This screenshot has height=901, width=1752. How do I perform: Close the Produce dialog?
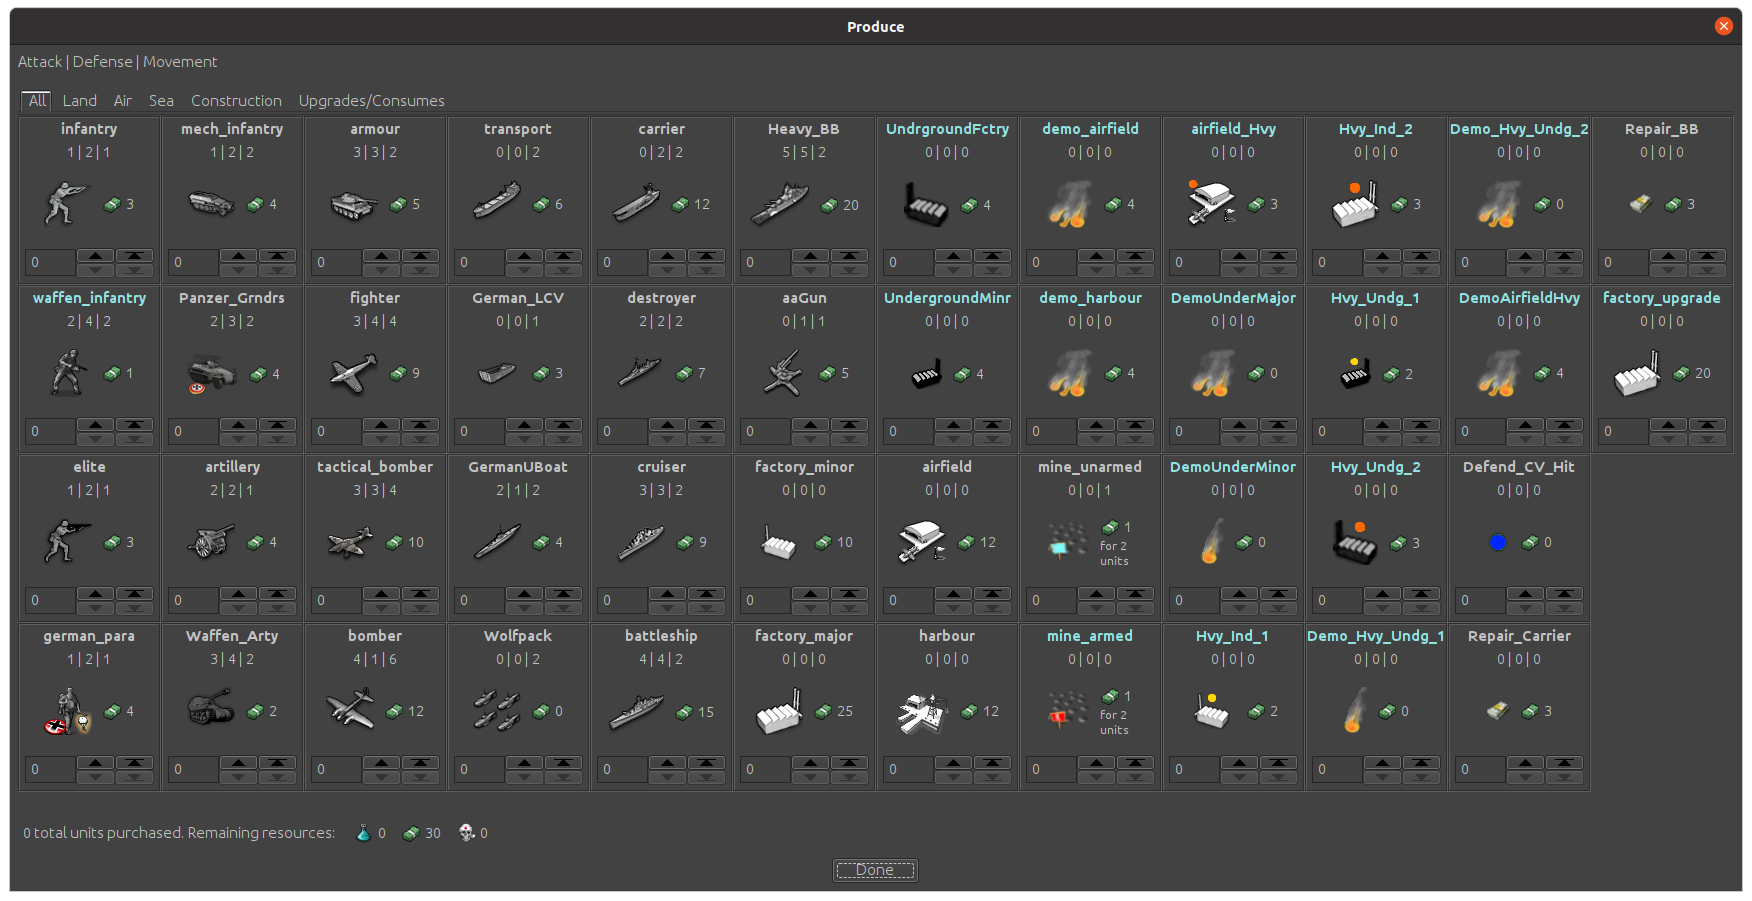pos(1723,27)
